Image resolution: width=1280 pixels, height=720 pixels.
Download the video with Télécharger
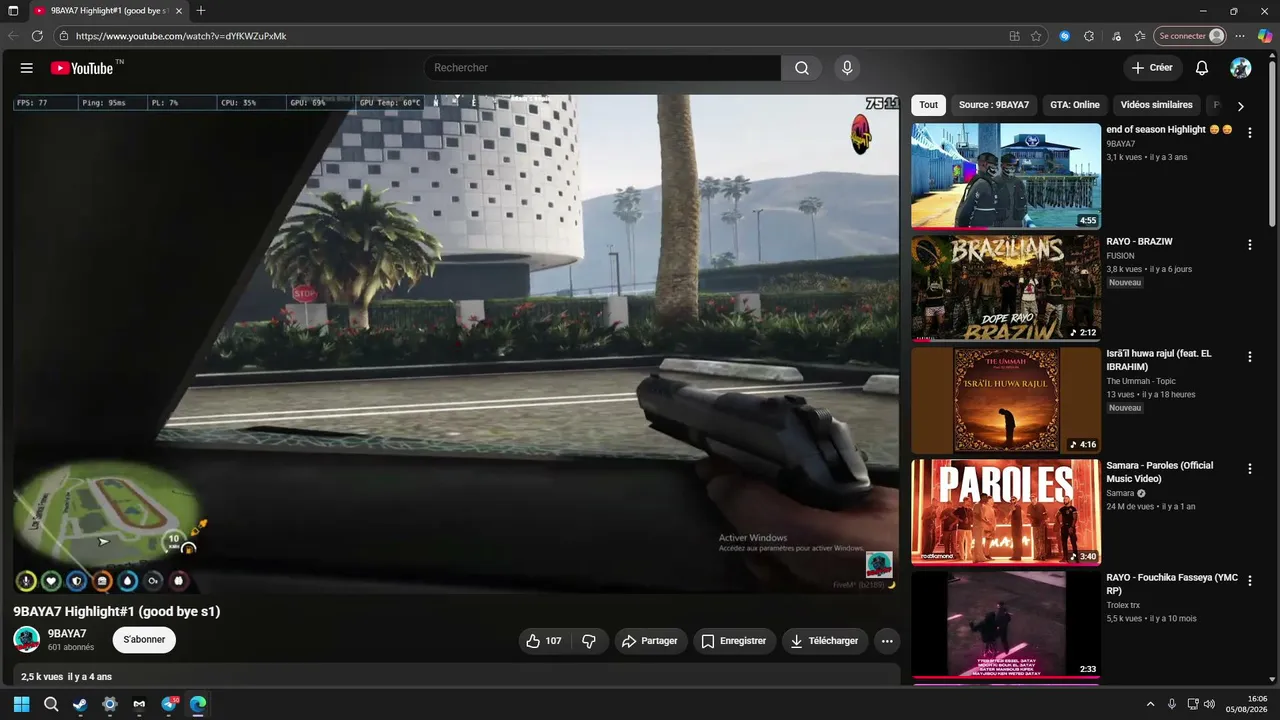coord(825,641)
